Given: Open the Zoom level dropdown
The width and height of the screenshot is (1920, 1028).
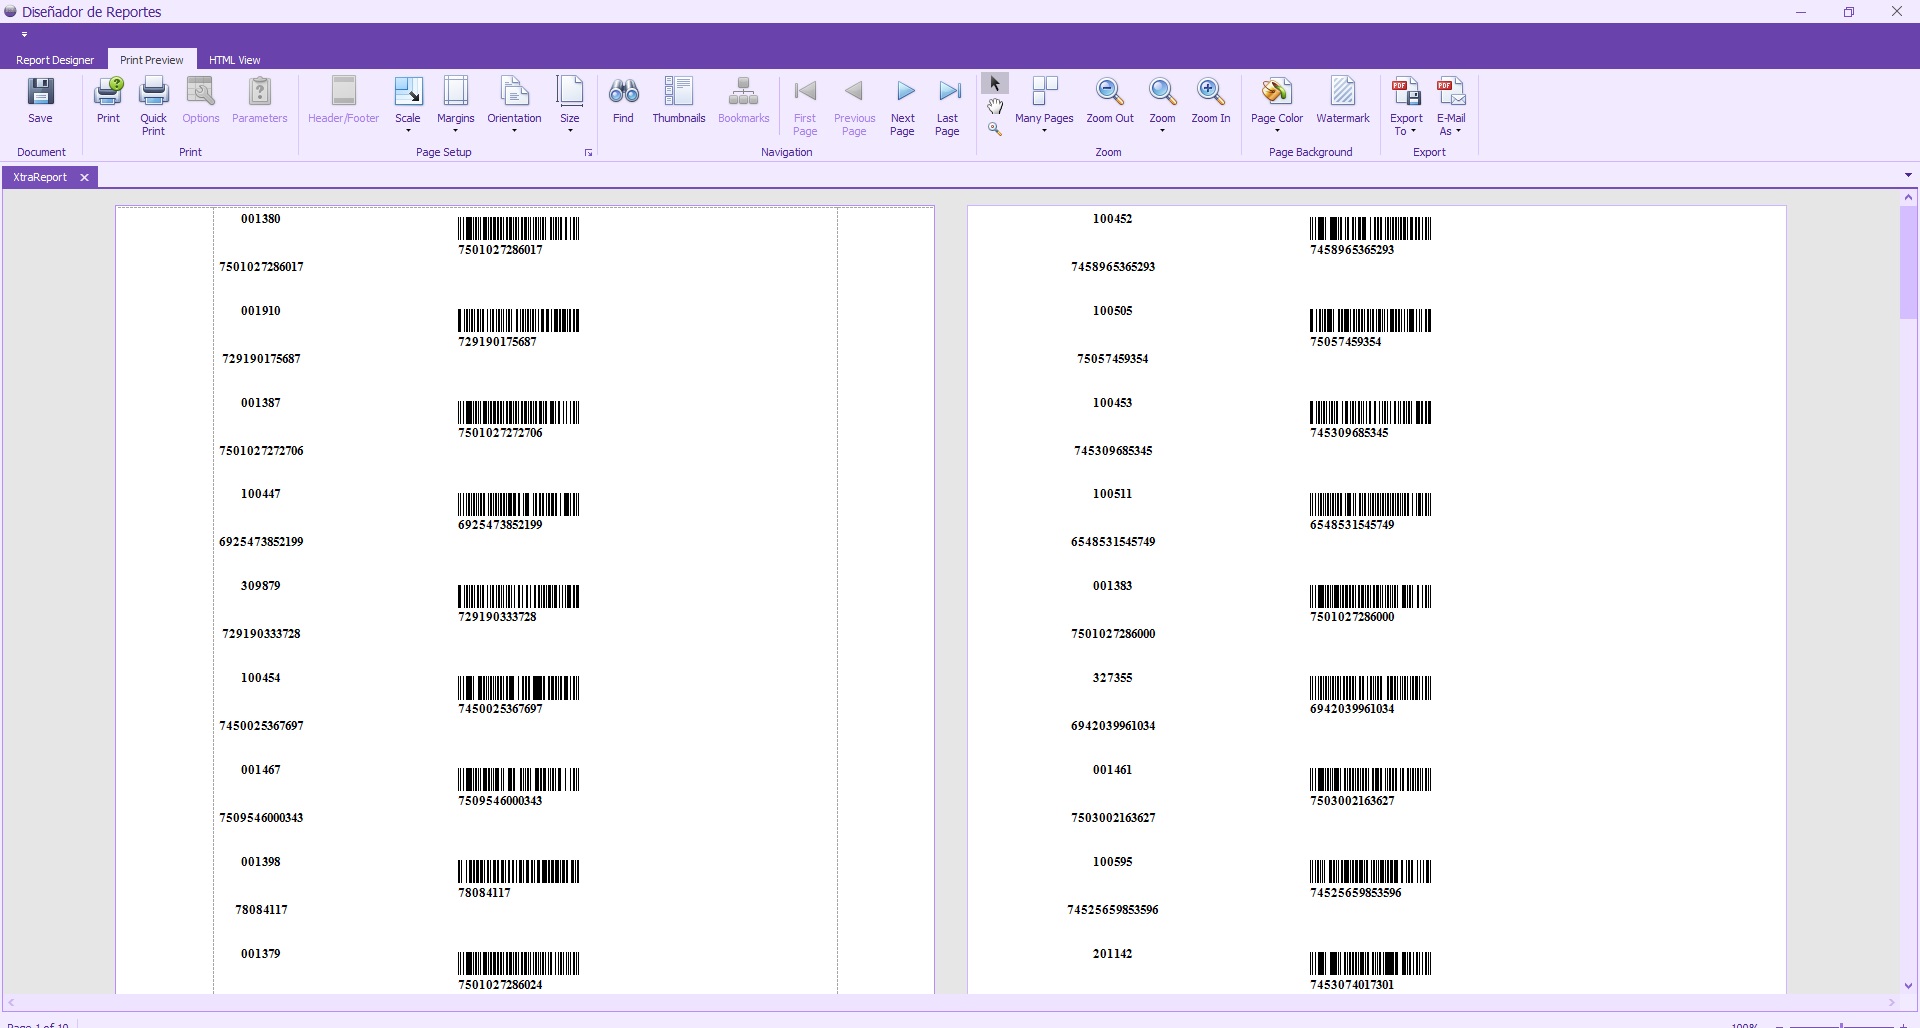Looking at the screenshot, I should coord(1162,131).
